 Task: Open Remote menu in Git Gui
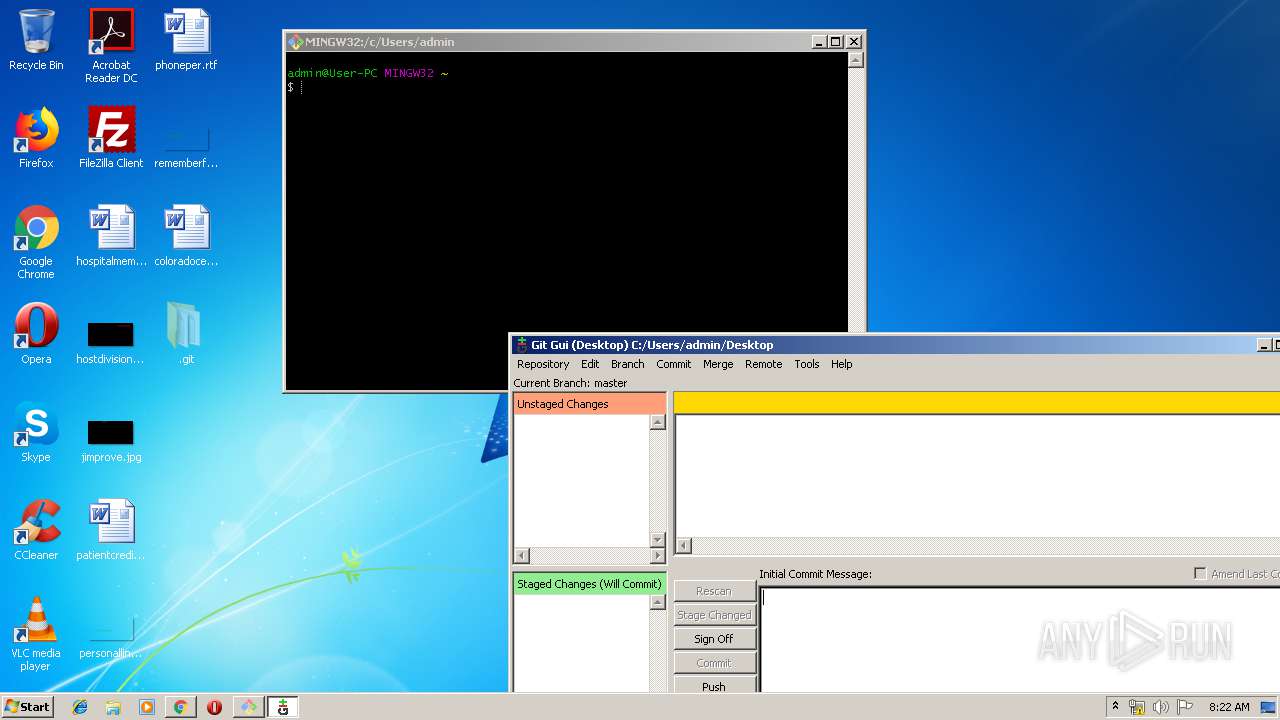(763, 364)
